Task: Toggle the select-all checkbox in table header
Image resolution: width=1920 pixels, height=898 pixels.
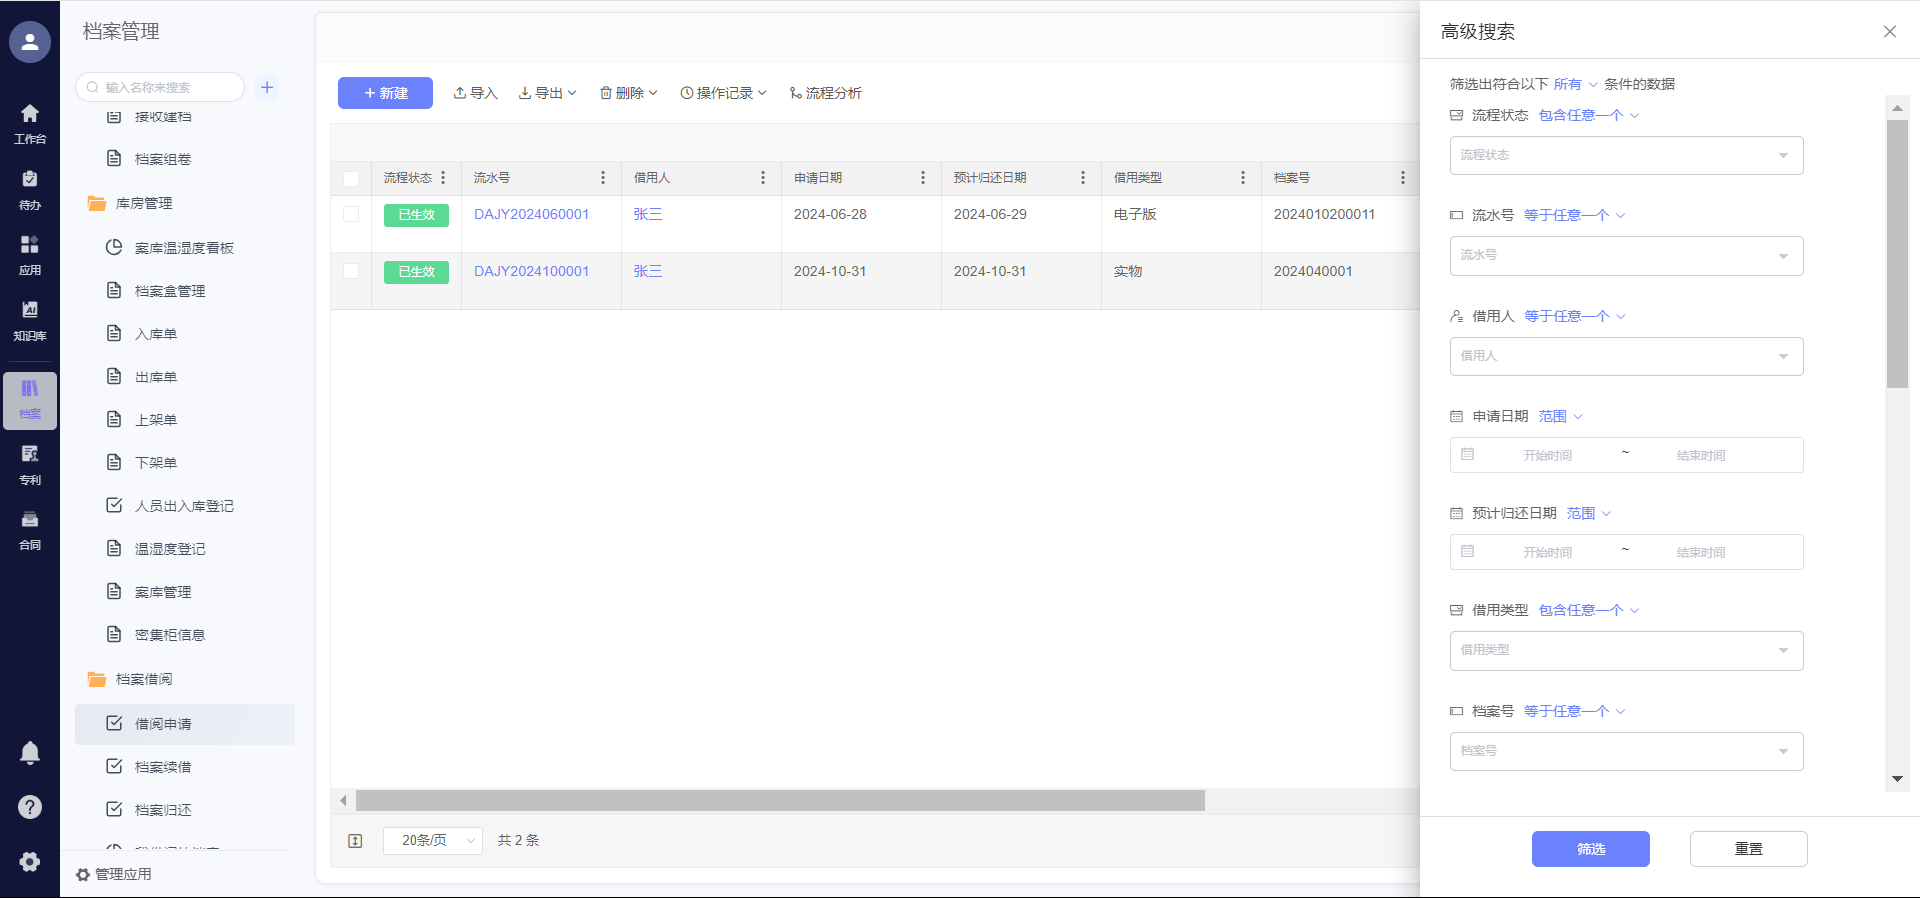Action: point(351,179)
